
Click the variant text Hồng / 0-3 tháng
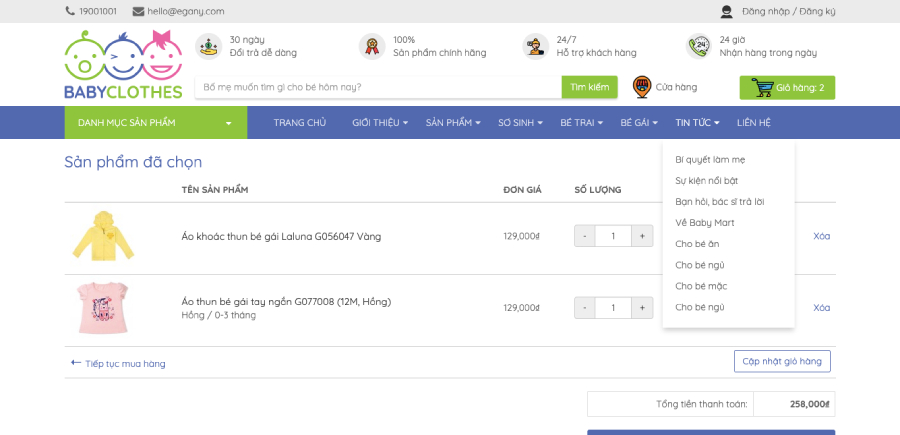point(219,315)
